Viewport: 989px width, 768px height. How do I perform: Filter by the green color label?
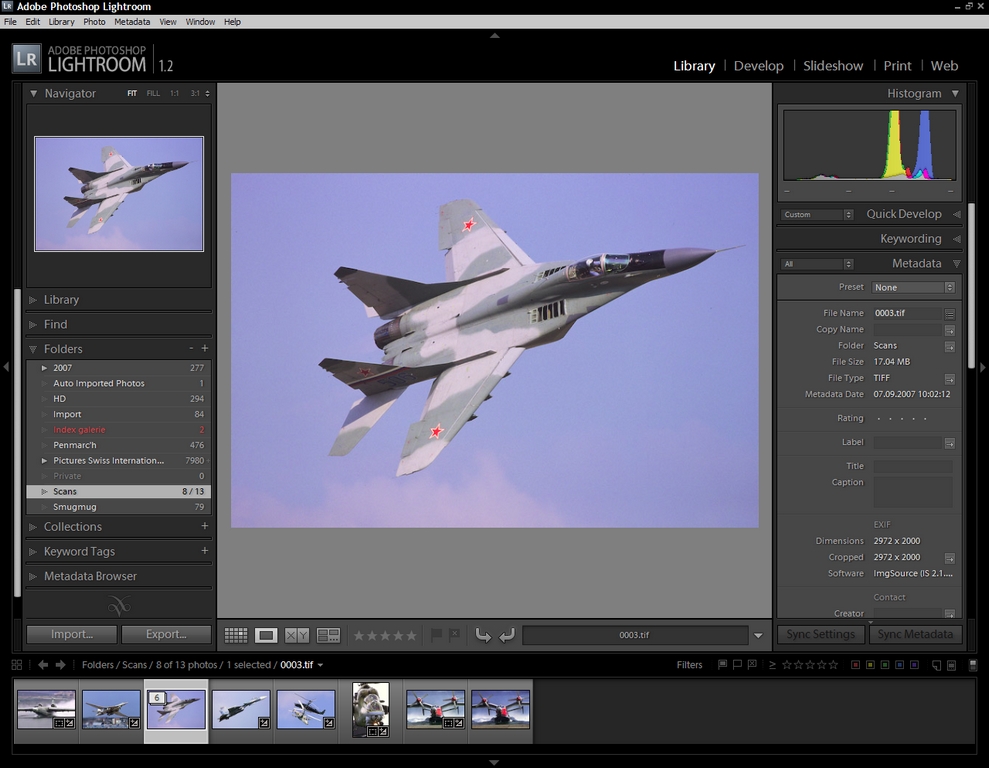pos(885,665)
